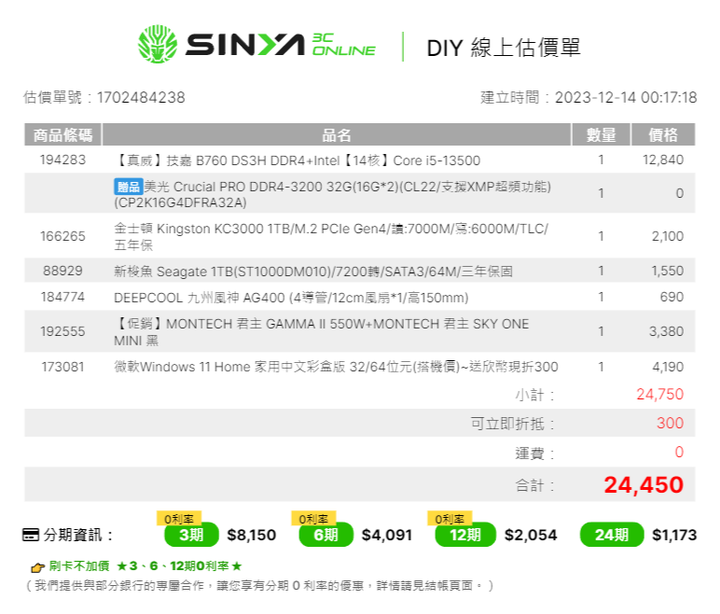The image size is (720, 614).
Task: Click the credit card installment icon
Action: [x=31, y=535]
